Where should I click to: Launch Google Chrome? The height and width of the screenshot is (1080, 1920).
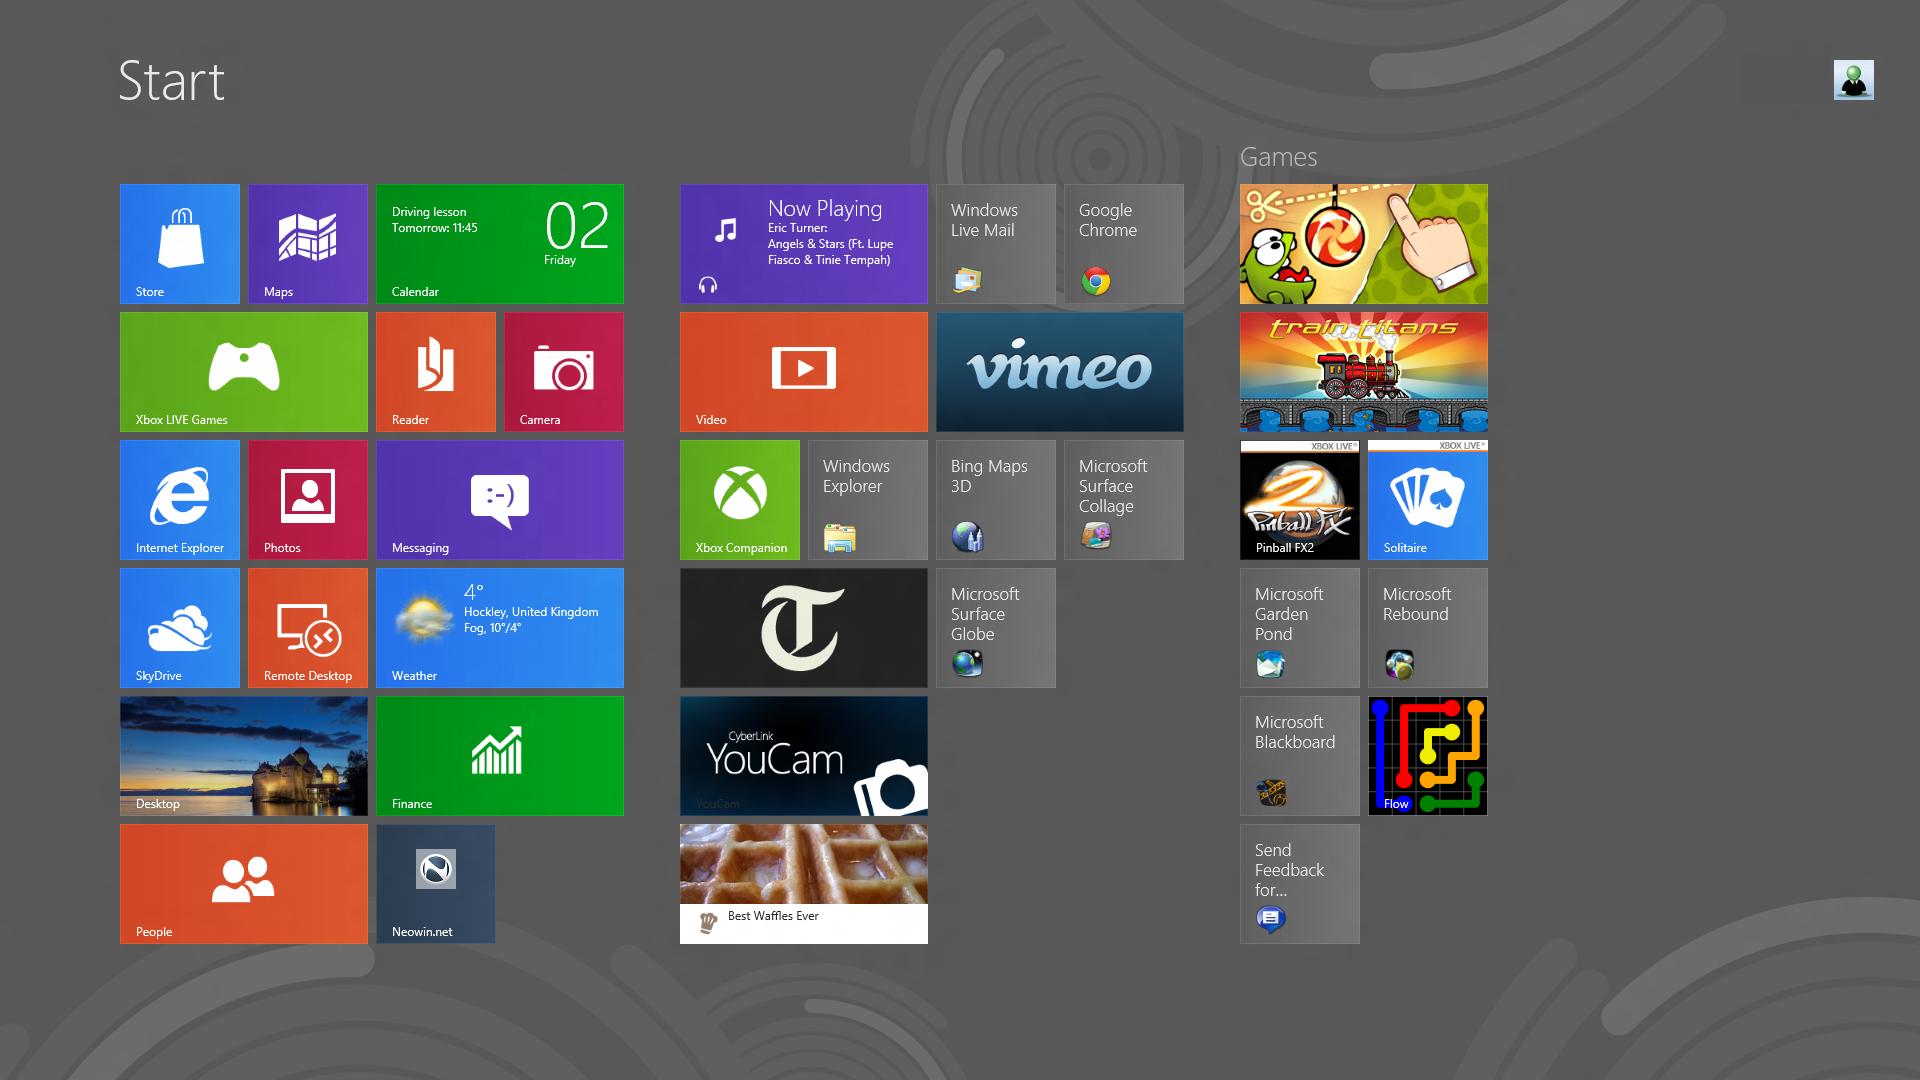(x=1122, y=243)
